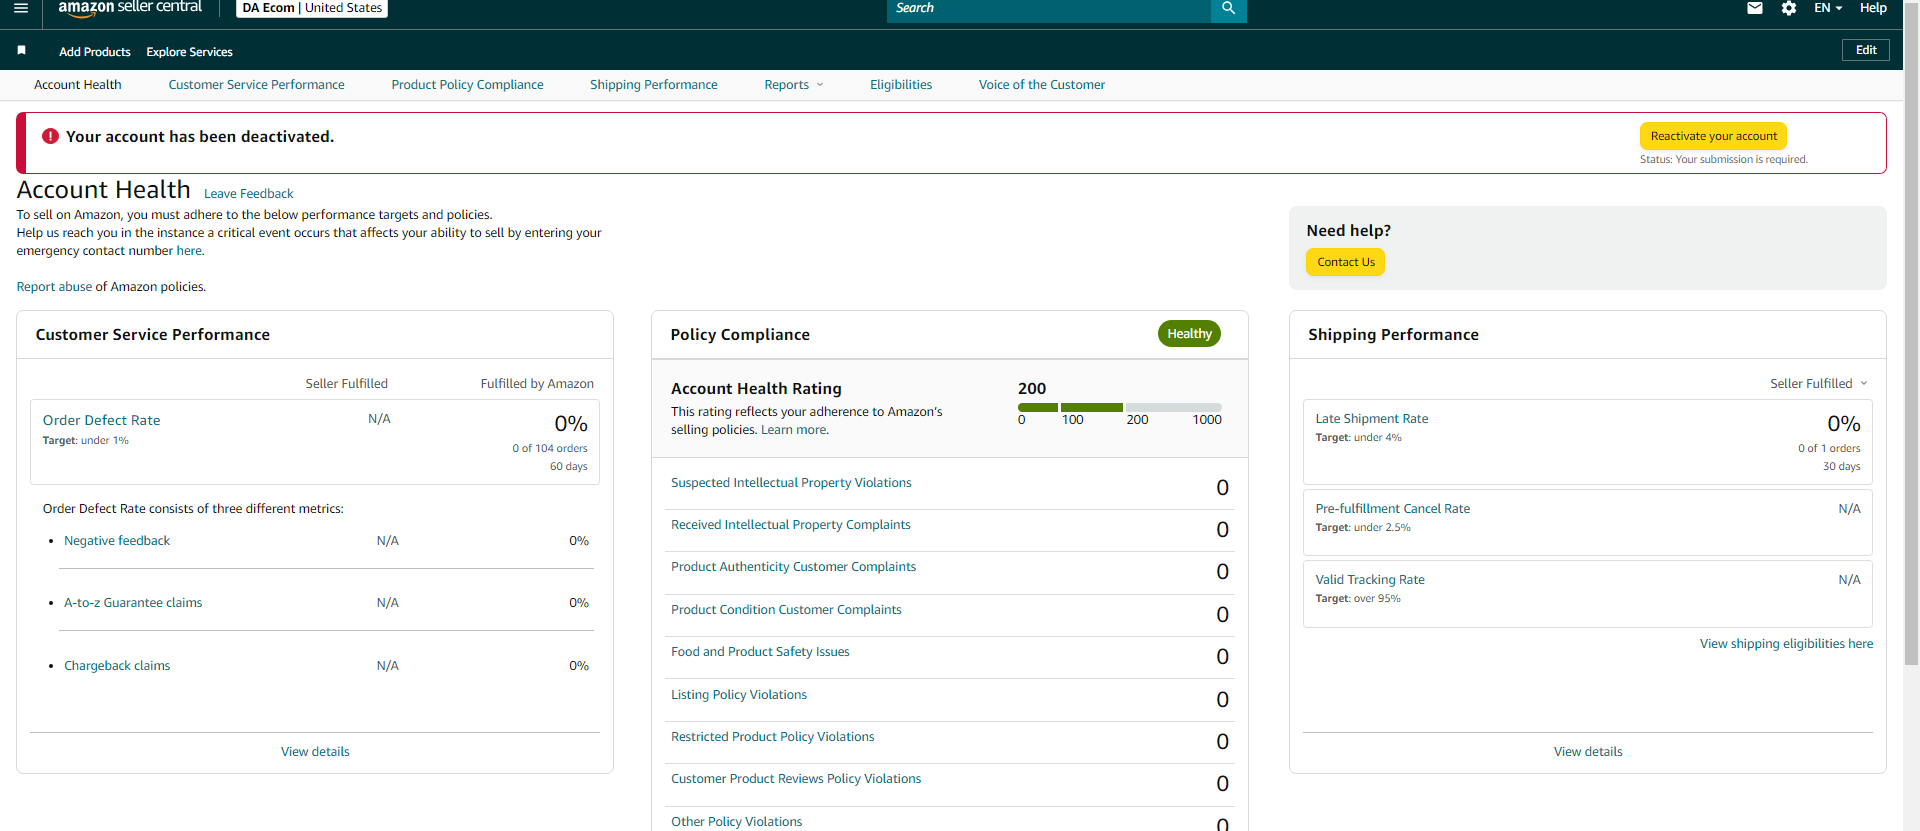Image resolution: width=1920 pixels, height=831 pixels.
Task: Open Listing Policy Violations
Action: click(739, 695)
